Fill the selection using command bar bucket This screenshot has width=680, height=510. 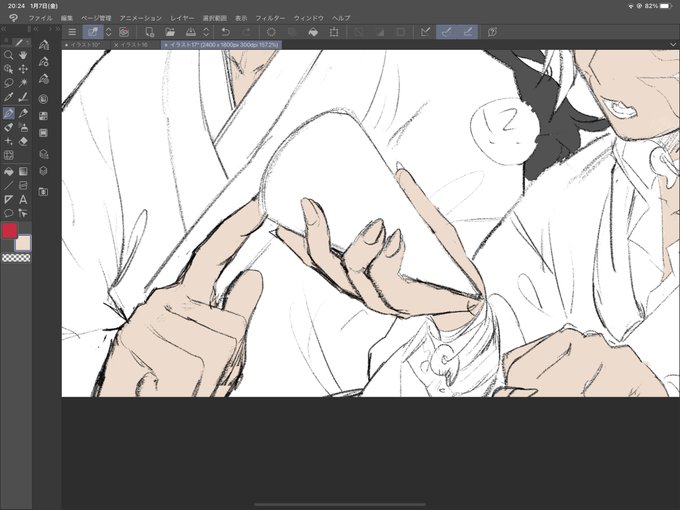coord(313,32)
